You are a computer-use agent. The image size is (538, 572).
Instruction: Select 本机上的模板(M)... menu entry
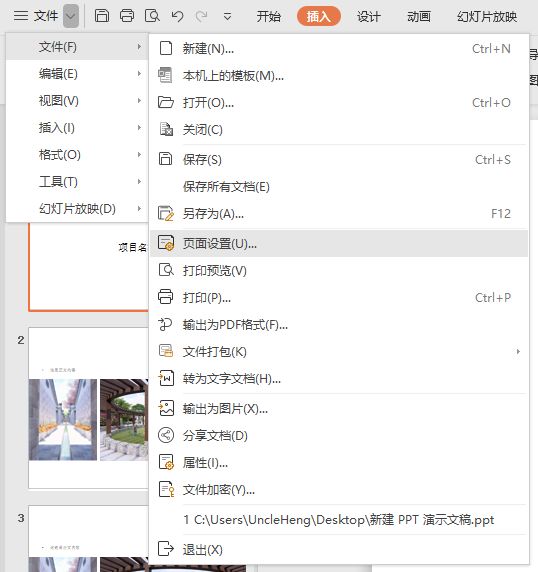(x=339, y=76)
